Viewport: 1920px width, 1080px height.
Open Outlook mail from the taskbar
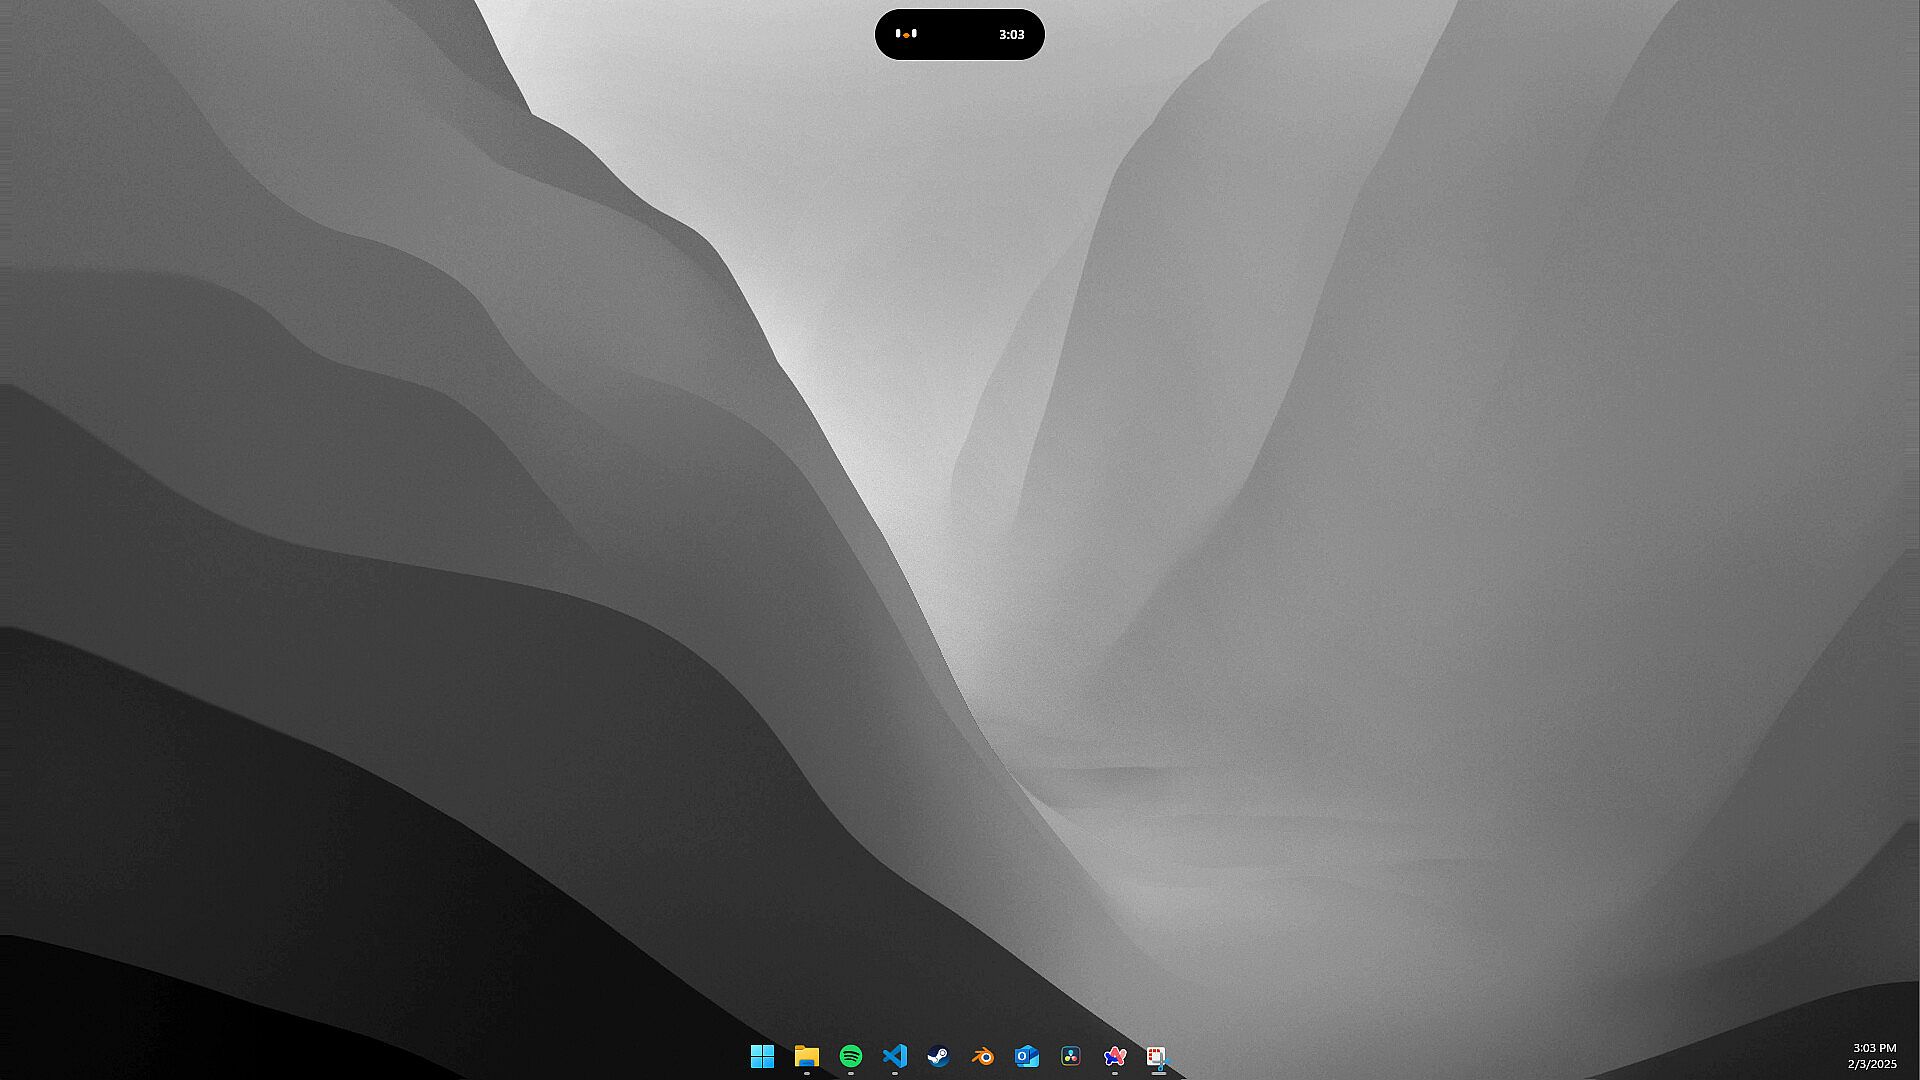tap(1026, 1056)
